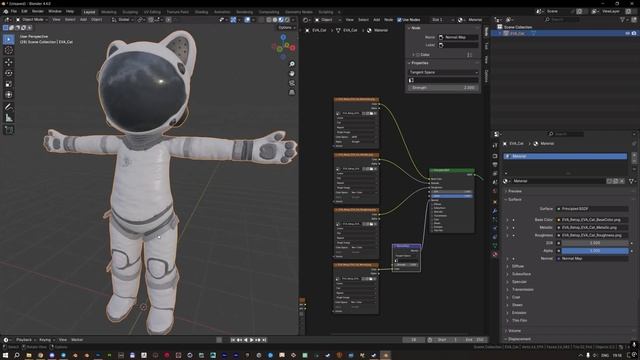The image size is (640, 360).
Task: Open the File menu
Action: (14, 11)
